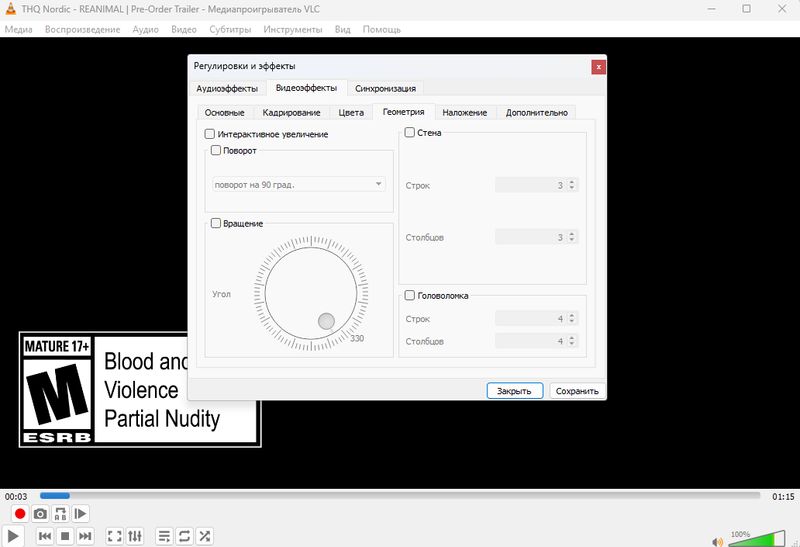Click on the playback seek bar

400,496
